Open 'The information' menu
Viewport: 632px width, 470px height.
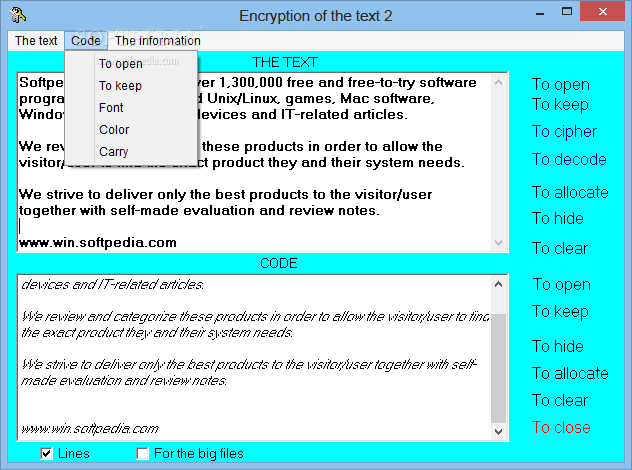point(158,41)
